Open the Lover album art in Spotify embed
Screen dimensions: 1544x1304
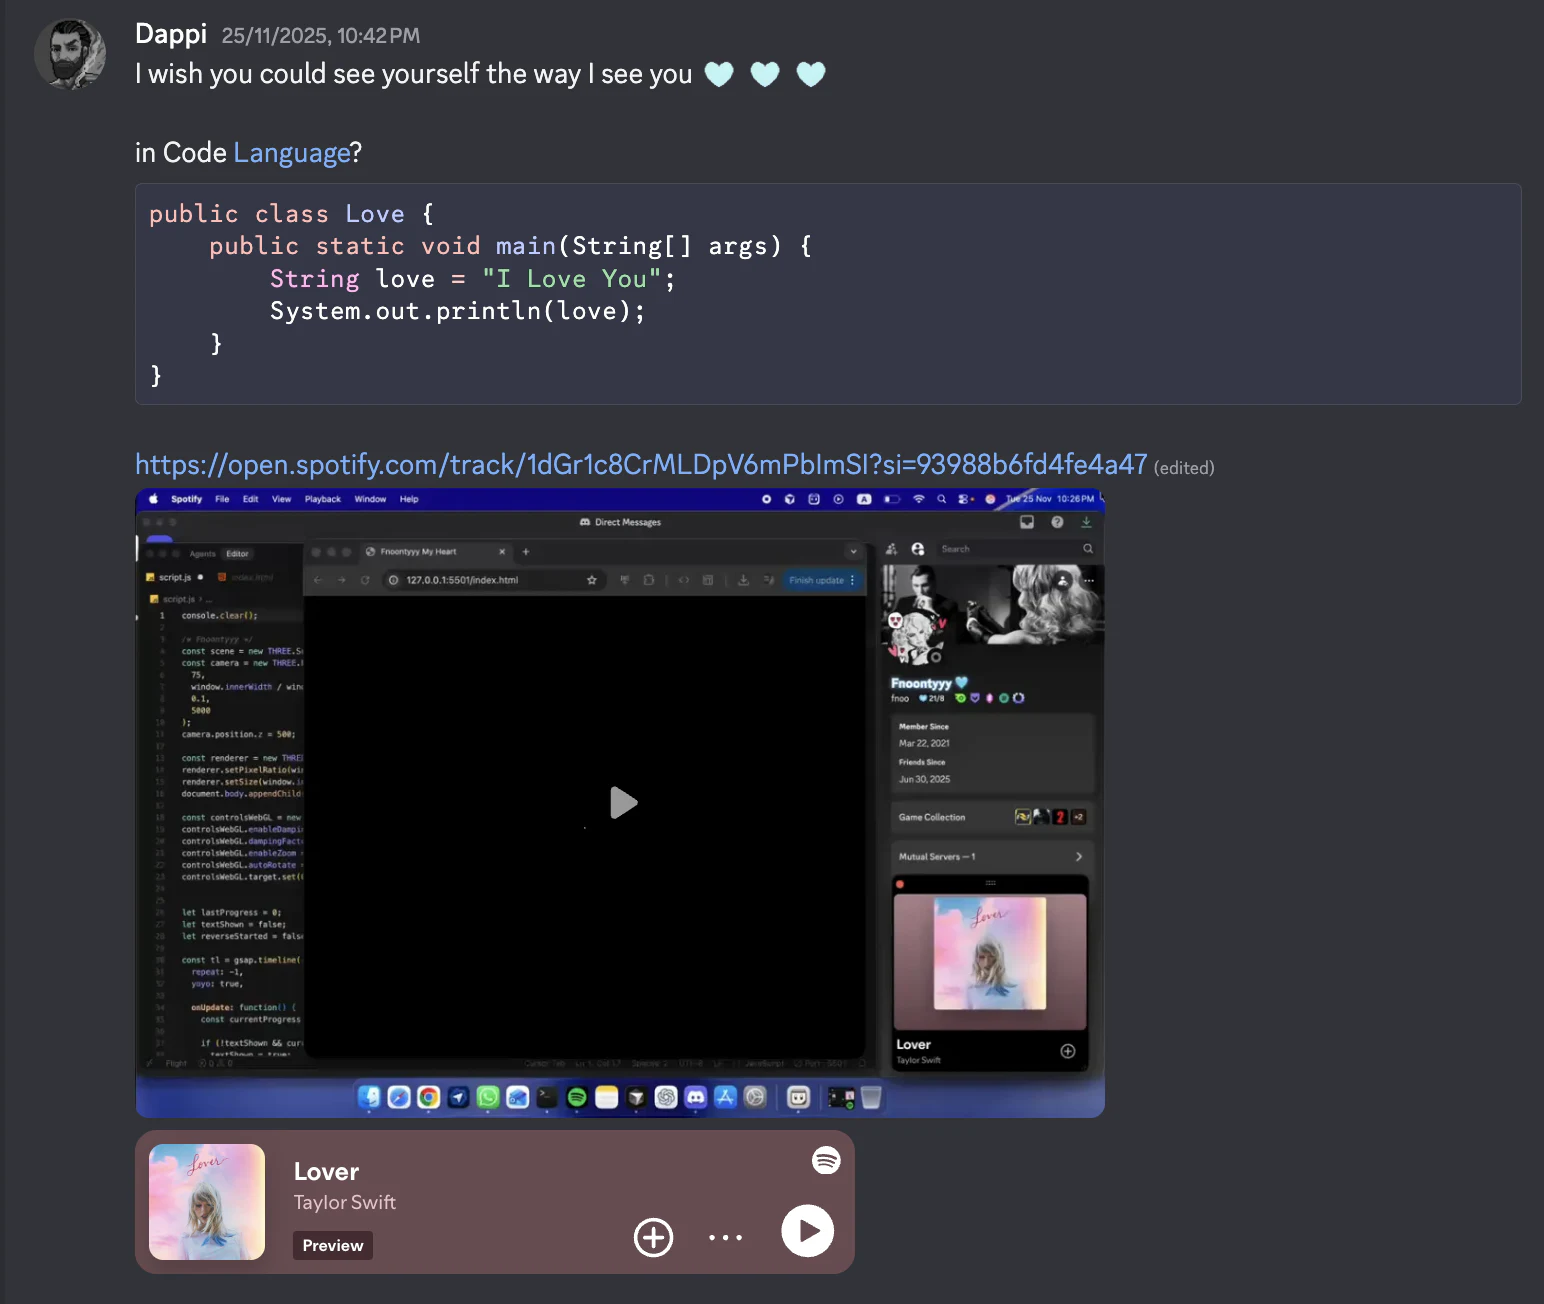point(207,1202)
